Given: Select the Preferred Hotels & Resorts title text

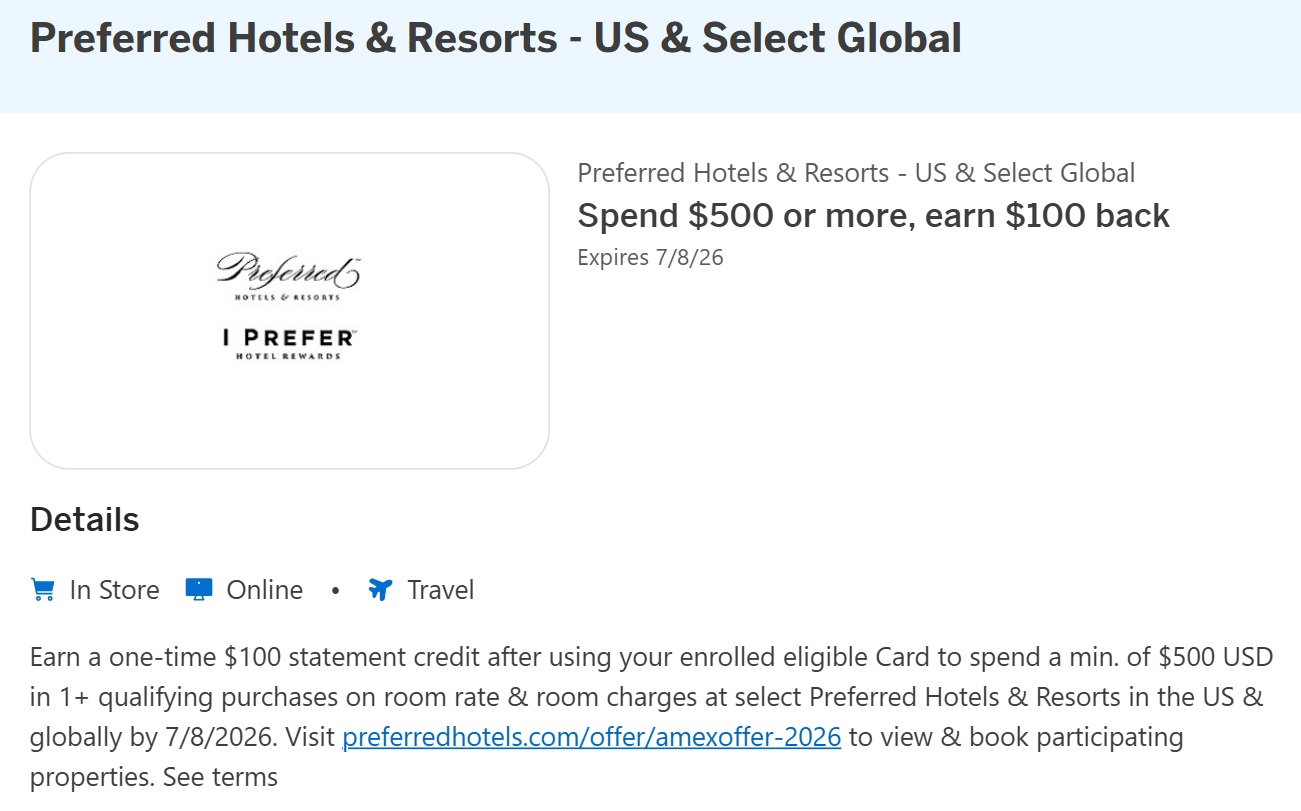Looking at the screenshot, I should pos(495,37).
